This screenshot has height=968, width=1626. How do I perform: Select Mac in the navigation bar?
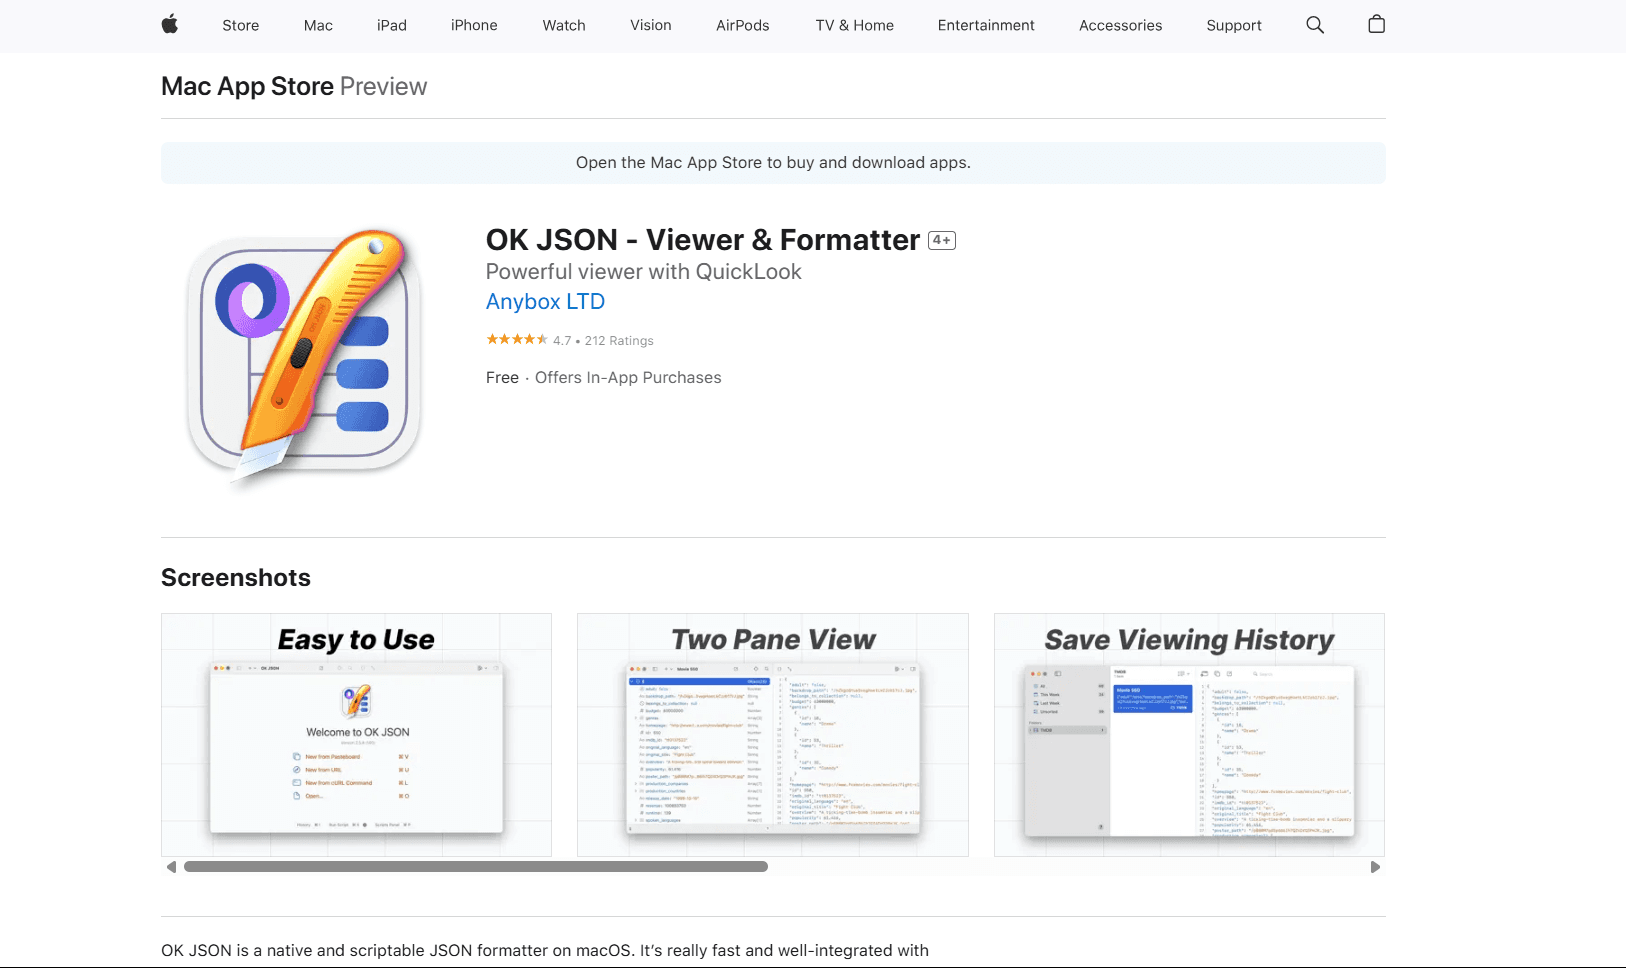[318, 25]
